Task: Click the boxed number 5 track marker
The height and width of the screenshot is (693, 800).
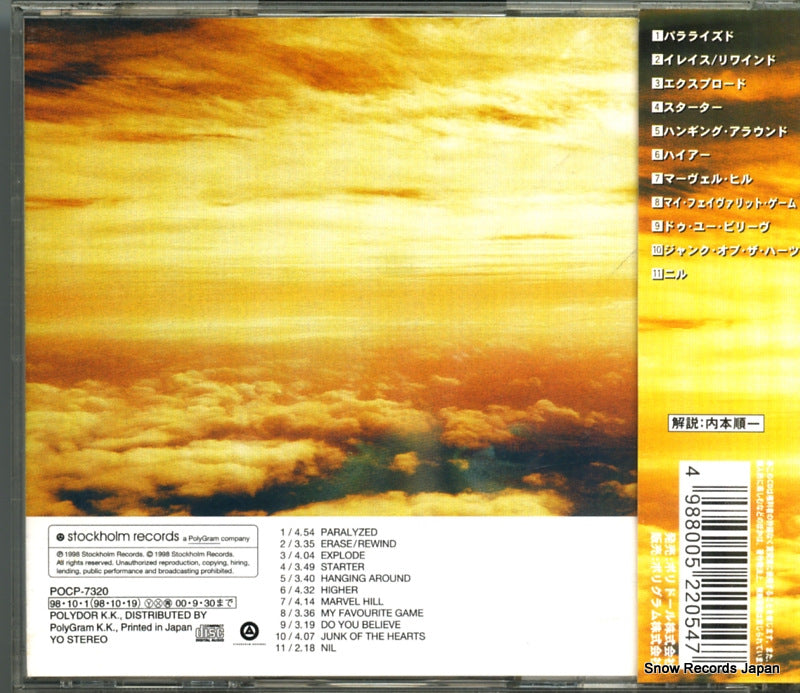Action: tap(657, 129)
